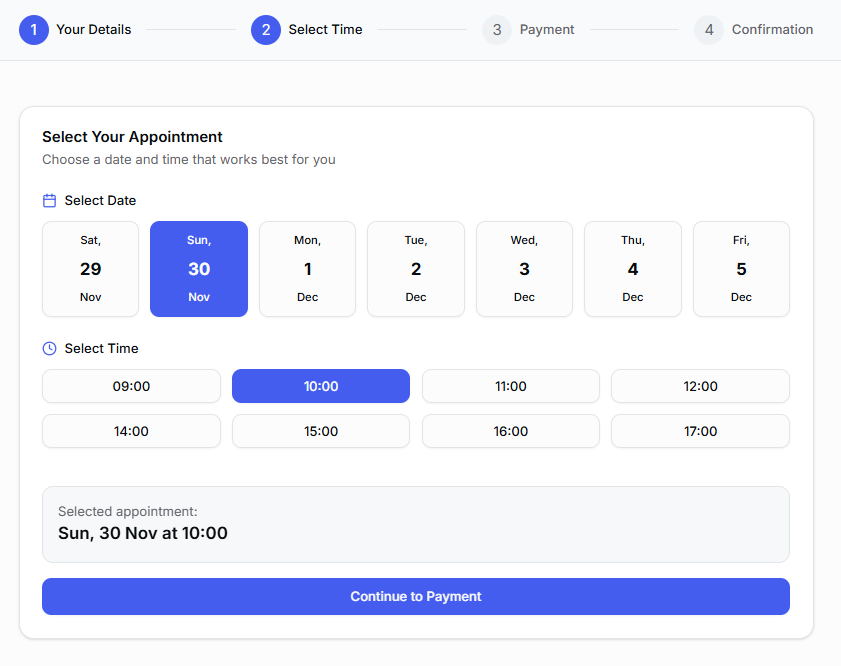Click step 2 circle for Select Time
Screen dimensions: 841x666
266,30
